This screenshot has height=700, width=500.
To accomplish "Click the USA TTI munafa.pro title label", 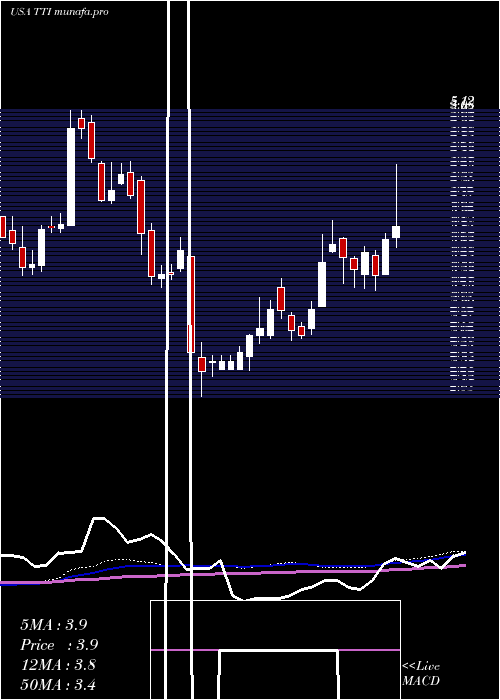I will tap(59, 12).
